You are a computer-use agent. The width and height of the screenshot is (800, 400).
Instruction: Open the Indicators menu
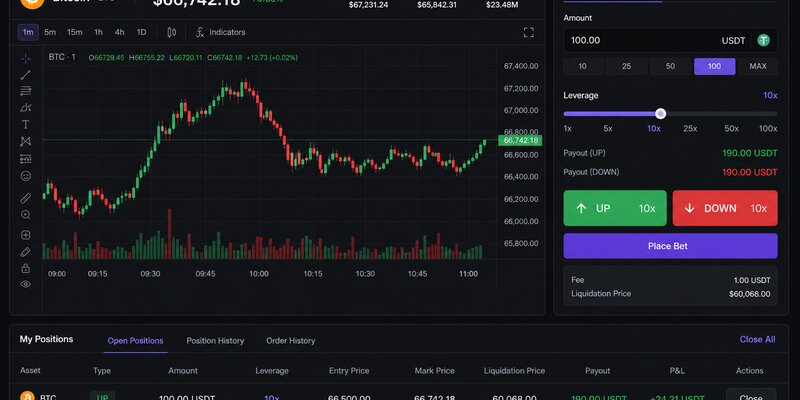[221, 32]
